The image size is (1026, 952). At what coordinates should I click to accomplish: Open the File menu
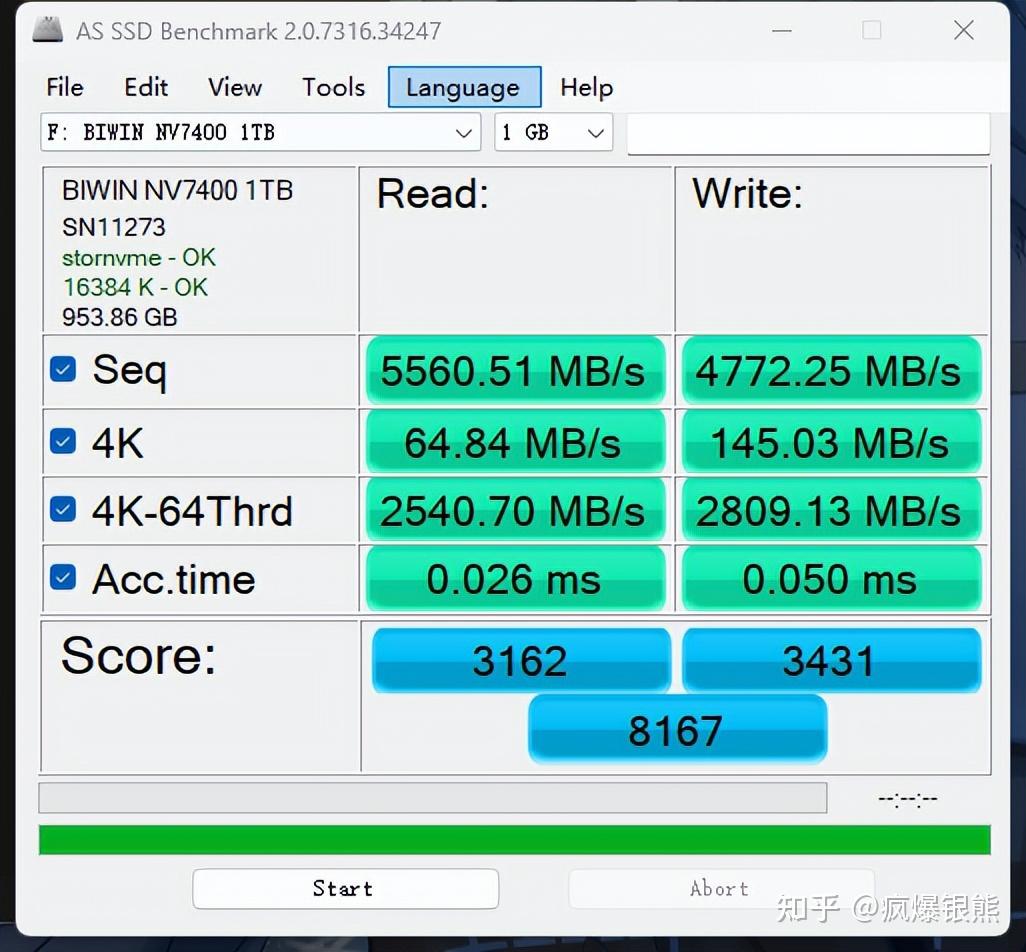(65, 87)
